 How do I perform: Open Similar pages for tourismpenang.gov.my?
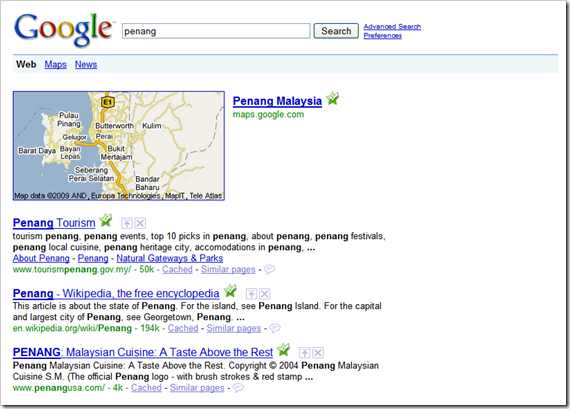click(228, 269)
